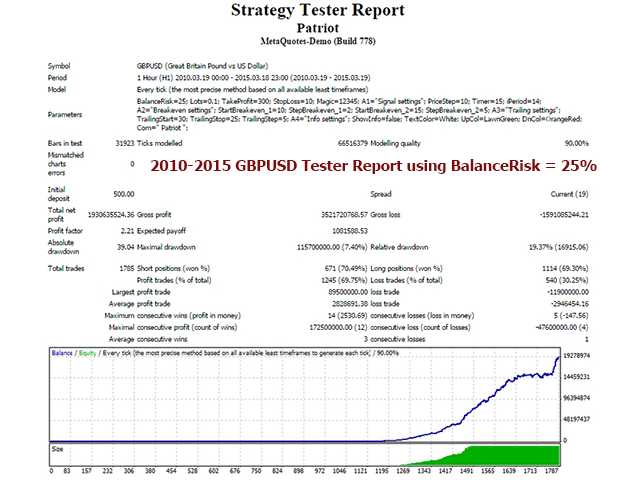Viewport: 640px width, 480px height.
Task: Click the y-axis label '19278974'
Action: point(576,356)
